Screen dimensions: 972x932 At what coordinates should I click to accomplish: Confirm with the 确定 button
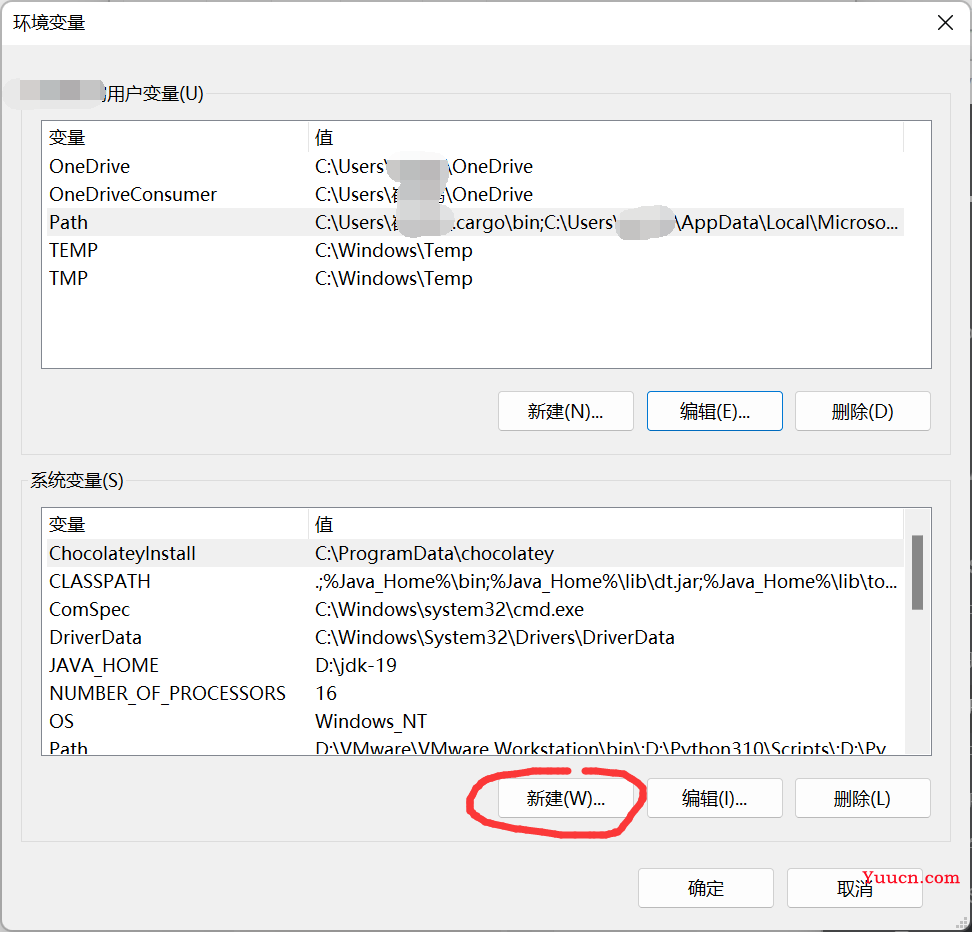point(705,888)
